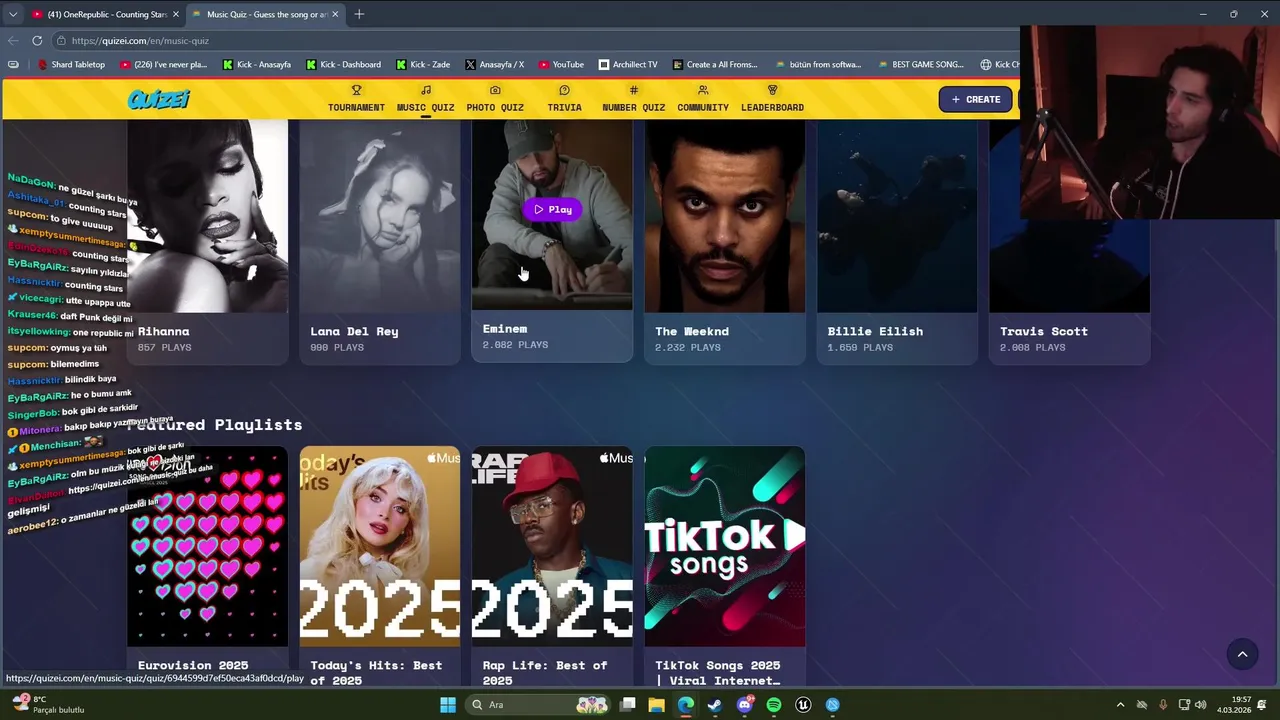Image resolution: width=1280 pixels, height=720 pixels.
Task: Click the microphone tray icon
Action: [x=1163, y=705]
